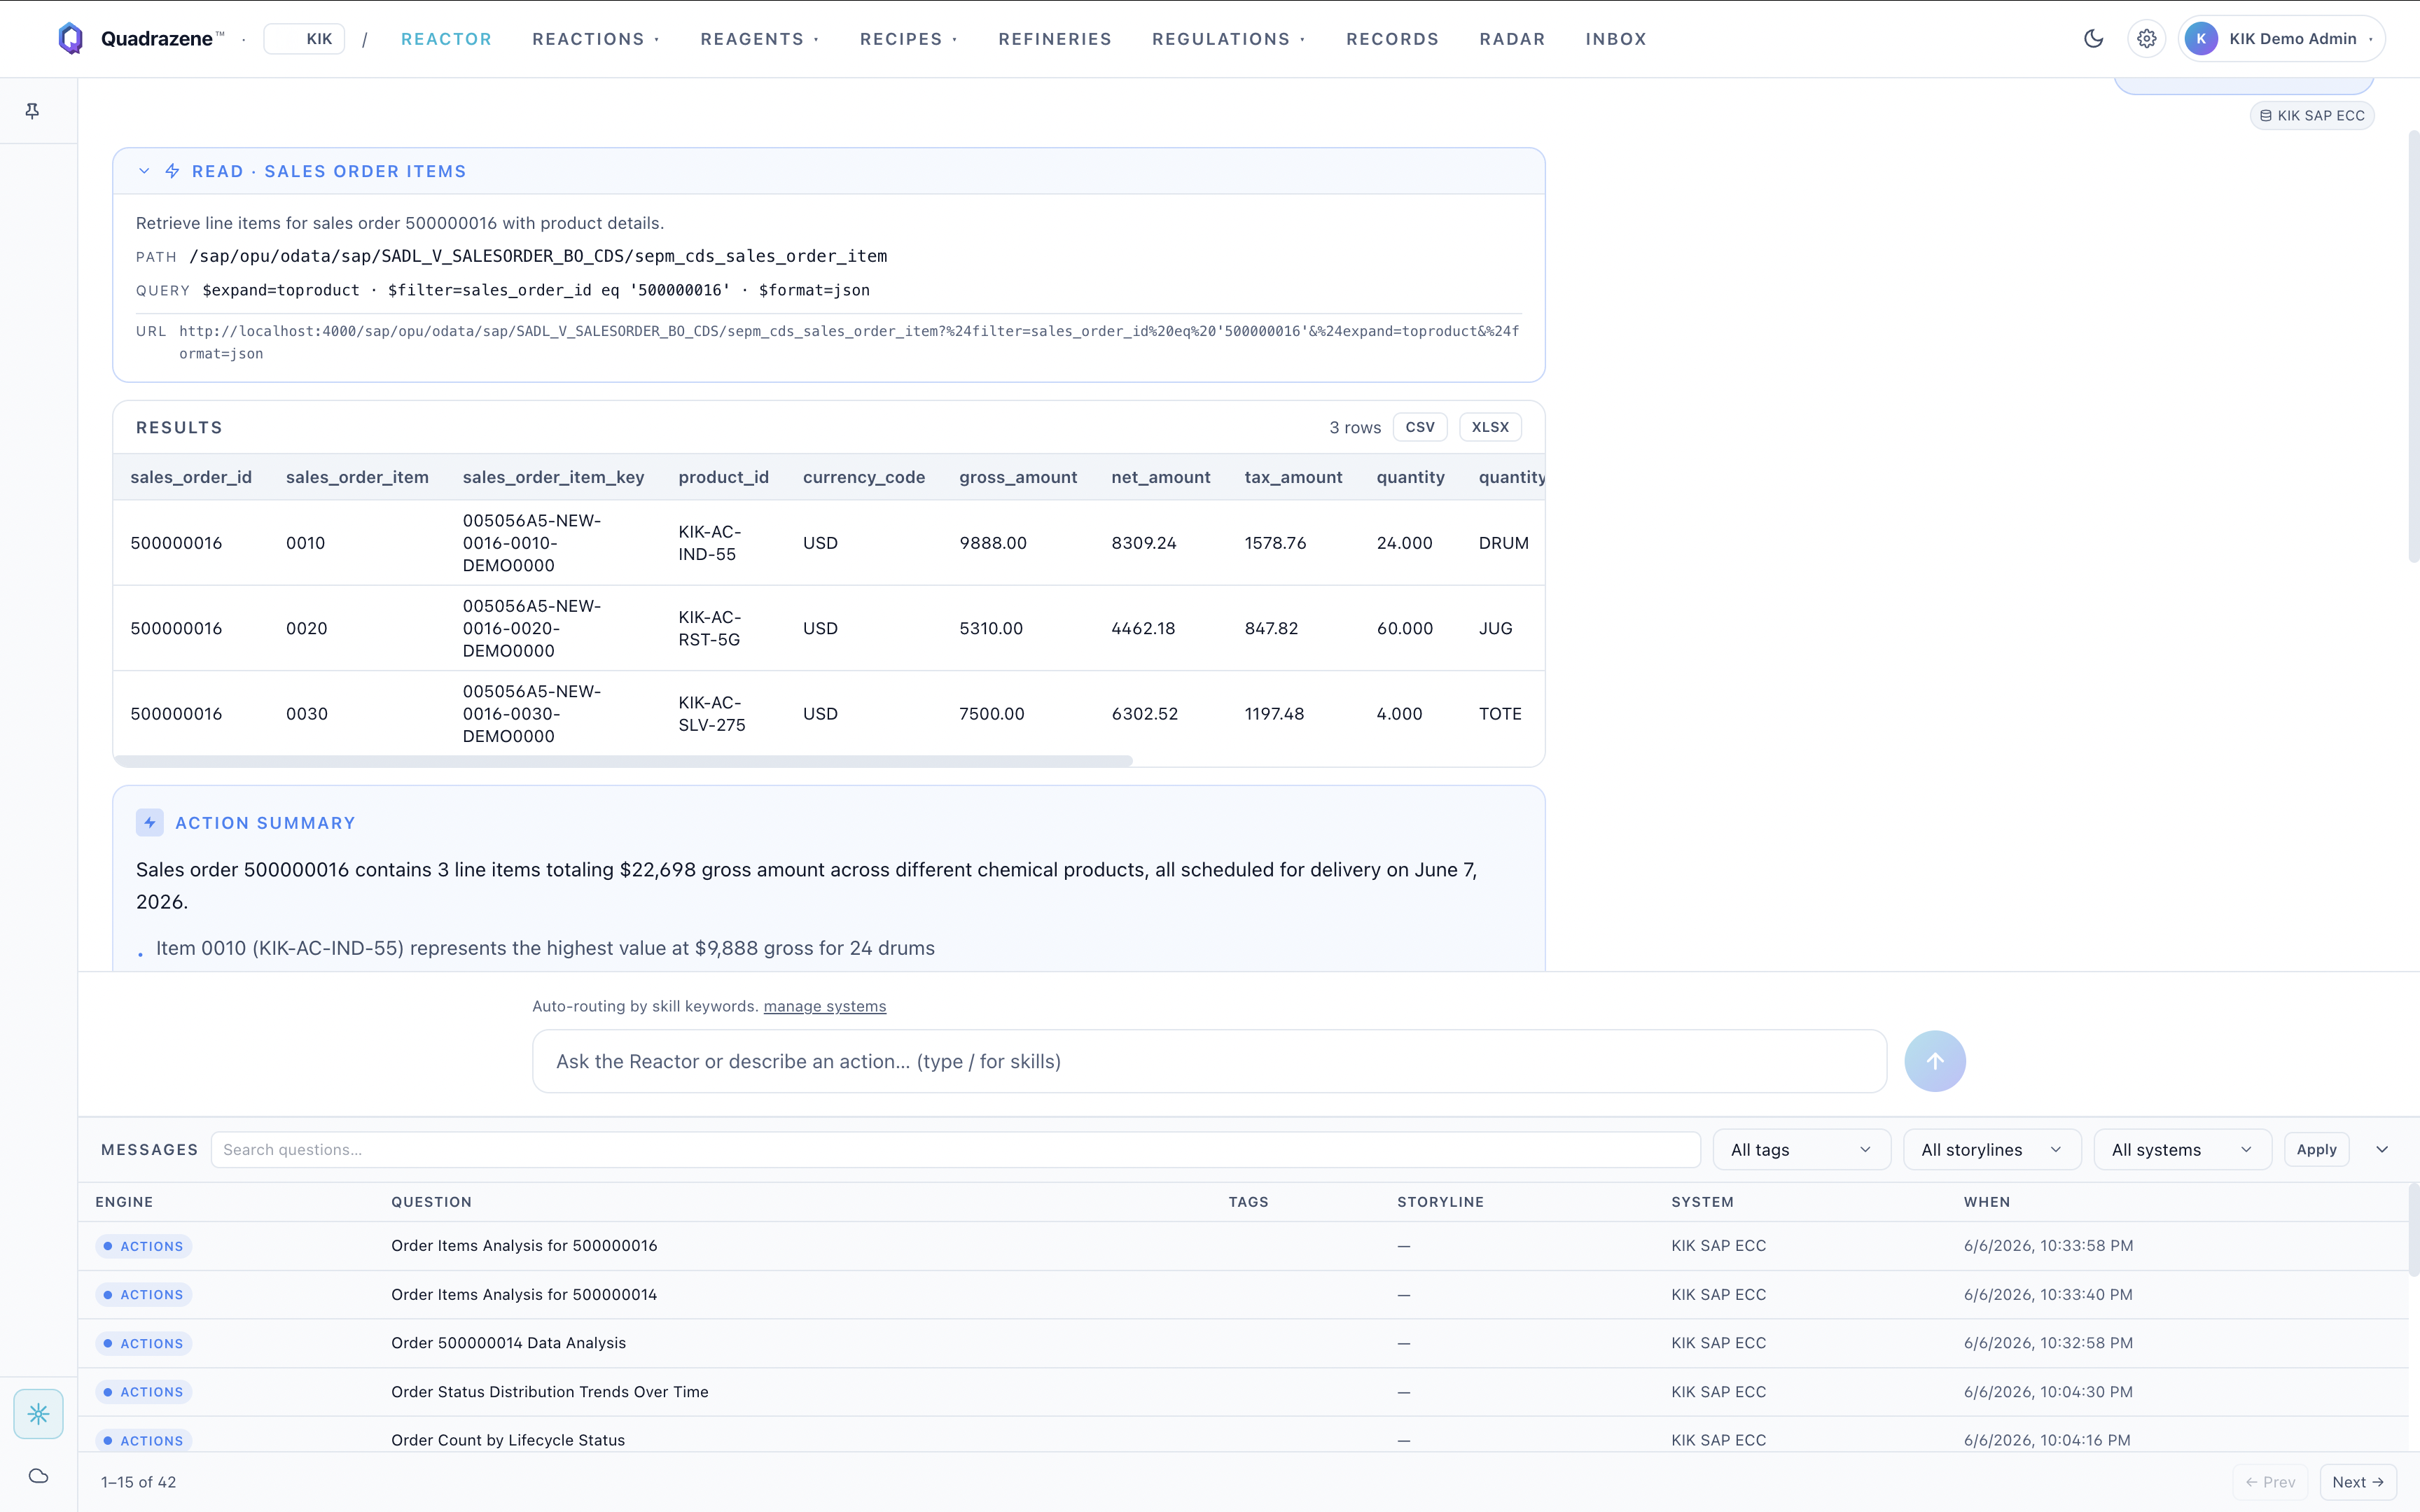Click product cell KIK-AC-RST-5G
Screen dimensions: 2420x1512
click(710, 628)
